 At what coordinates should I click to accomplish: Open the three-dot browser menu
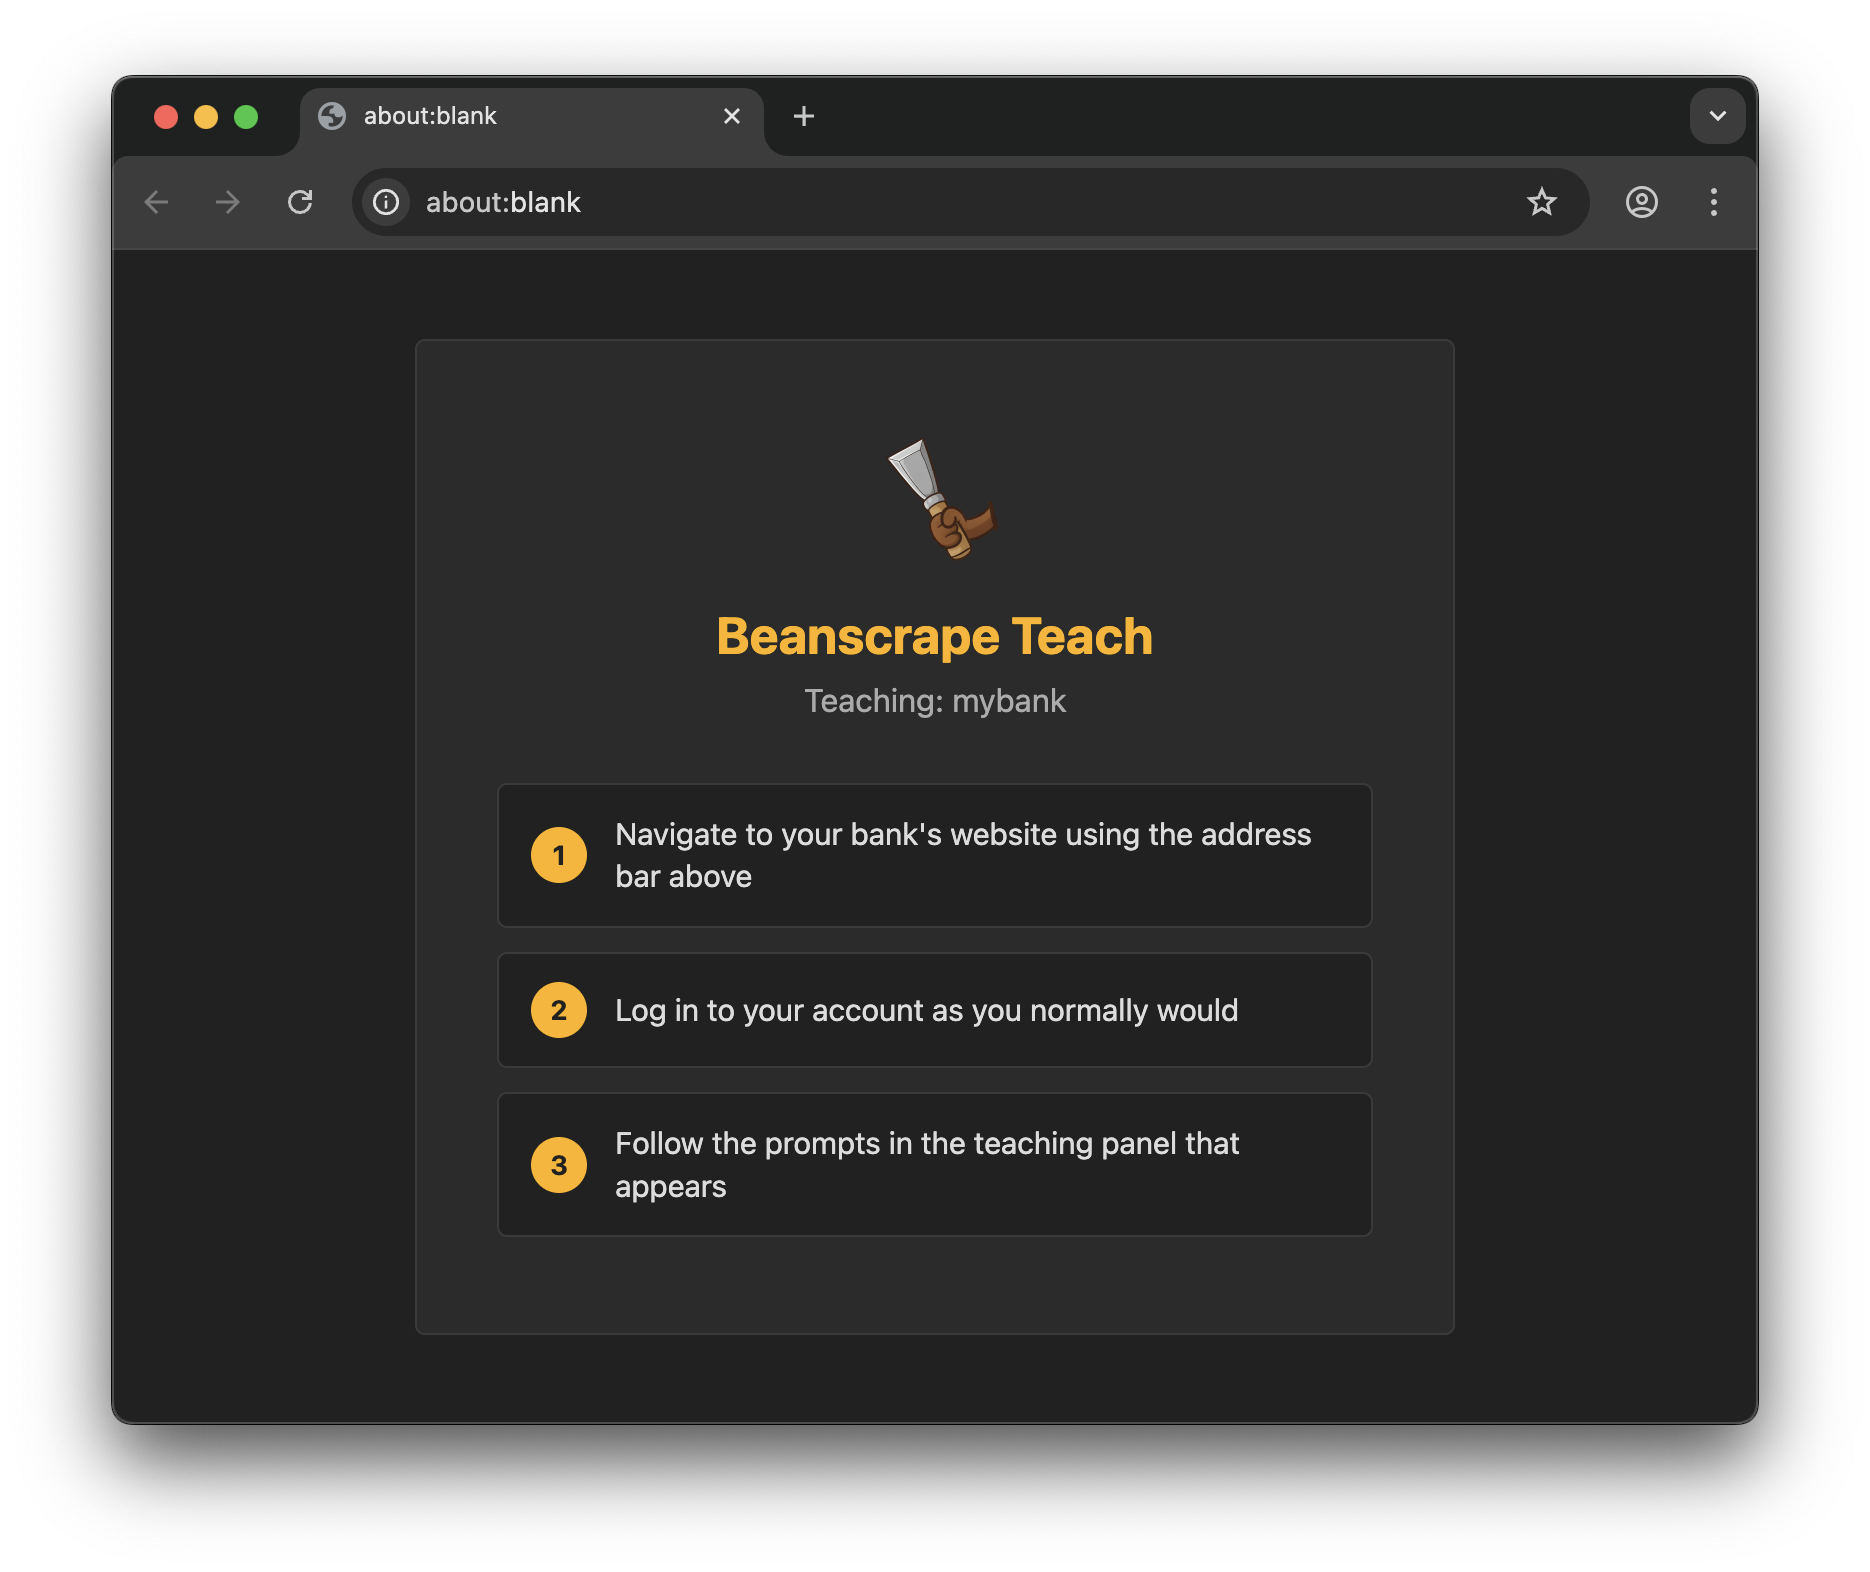pyautogui.click(x=1713, y=203)
